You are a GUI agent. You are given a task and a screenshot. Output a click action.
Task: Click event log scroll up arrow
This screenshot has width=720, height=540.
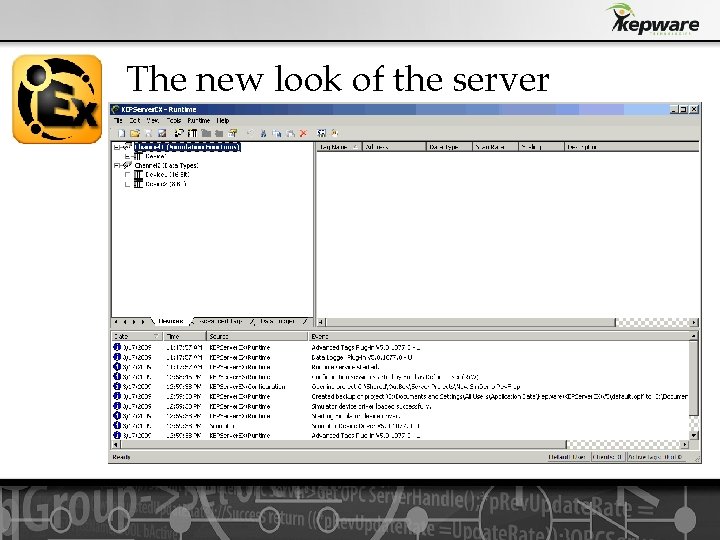694,336
